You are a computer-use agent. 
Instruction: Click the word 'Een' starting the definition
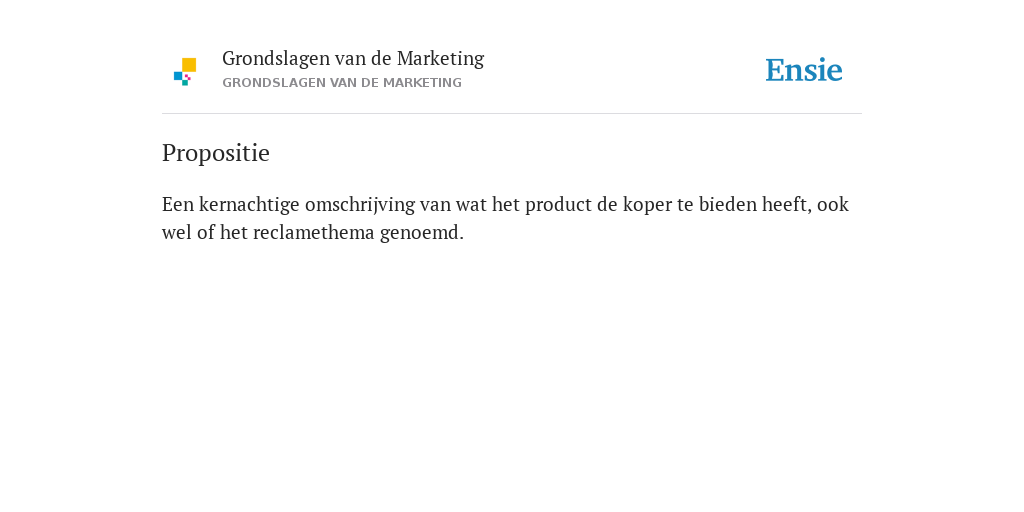point(178,205)
